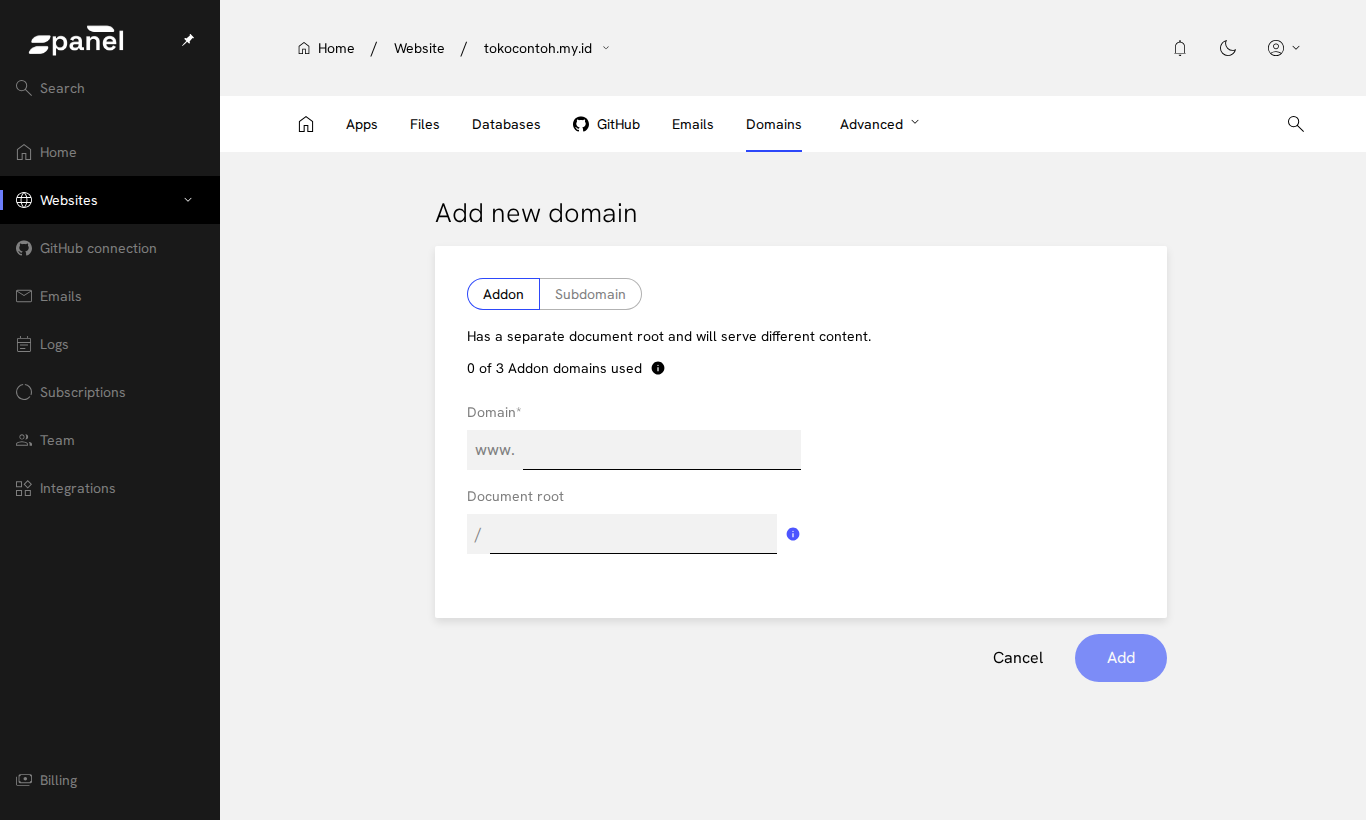Show info about Addon domains used
The height and width of the screenshot is (820, 1366).
point(658,368)
